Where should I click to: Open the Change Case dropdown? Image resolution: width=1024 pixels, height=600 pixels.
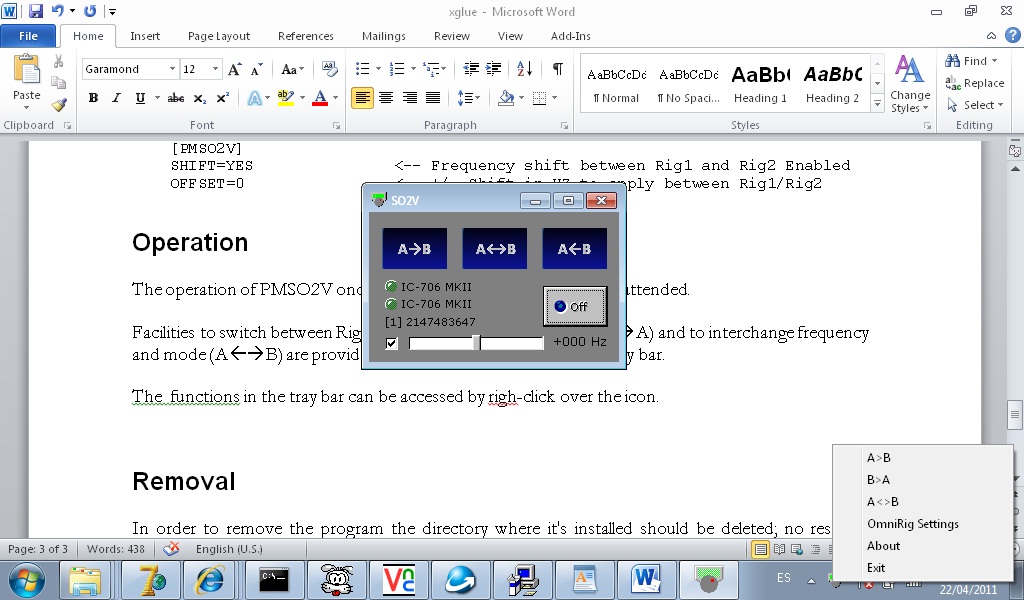293,69
